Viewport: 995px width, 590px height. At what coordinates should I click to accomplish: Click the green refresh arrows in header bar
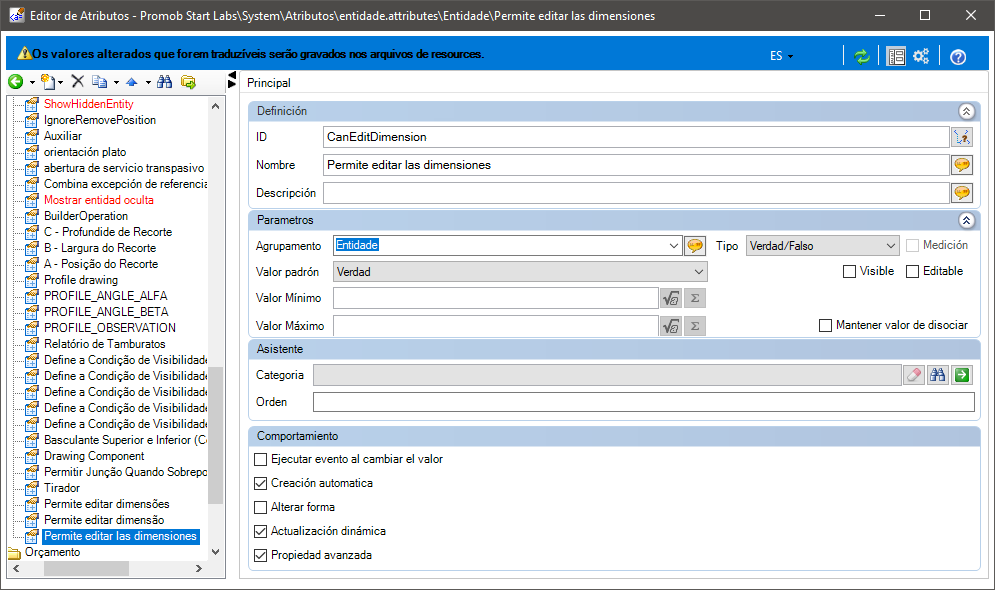click(x=862, y=56)
